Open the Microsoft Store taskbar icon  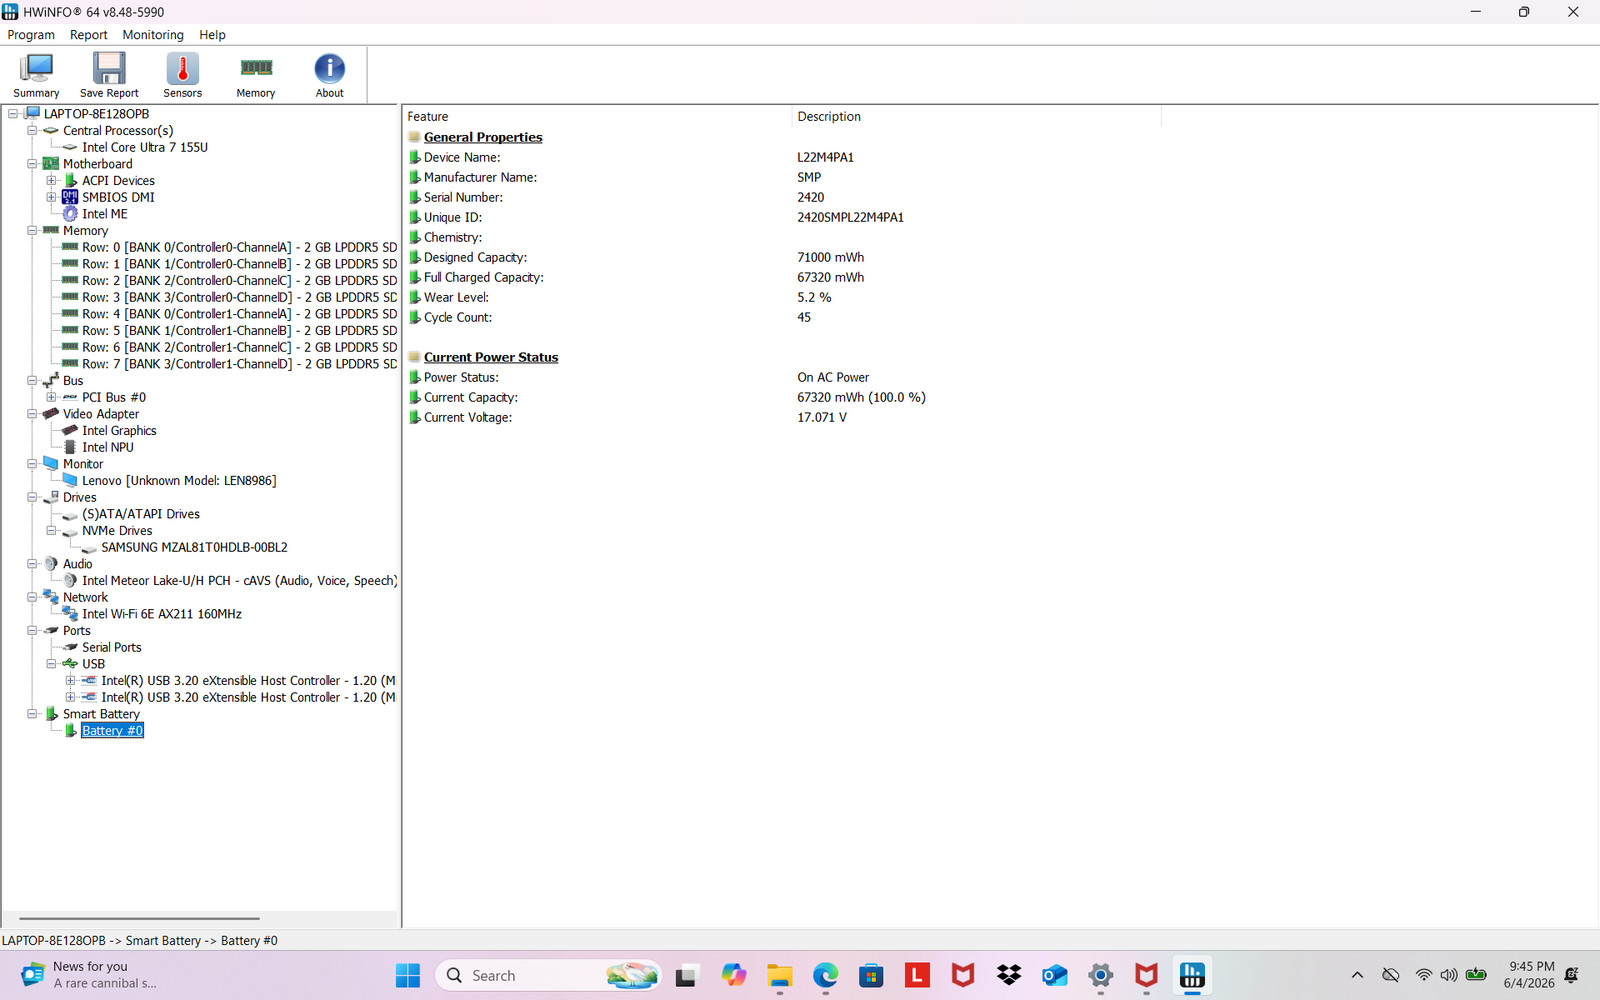[x=871, y=976]
